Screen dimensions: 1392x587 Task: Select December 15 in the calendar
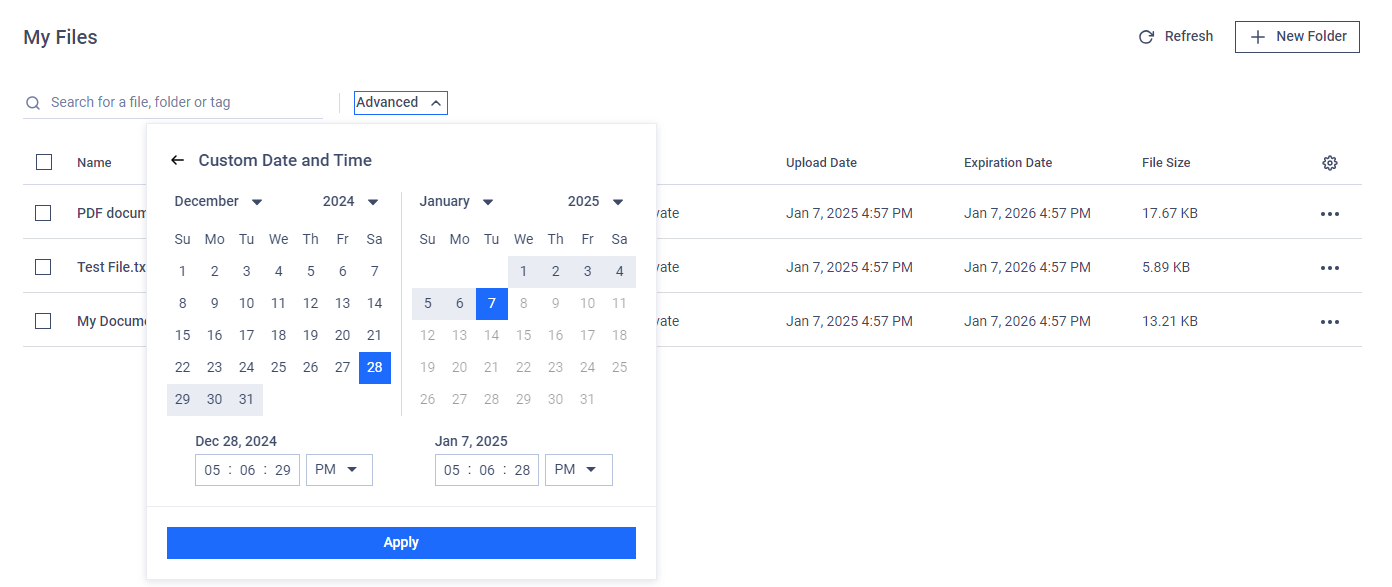(x=183, y=336)
